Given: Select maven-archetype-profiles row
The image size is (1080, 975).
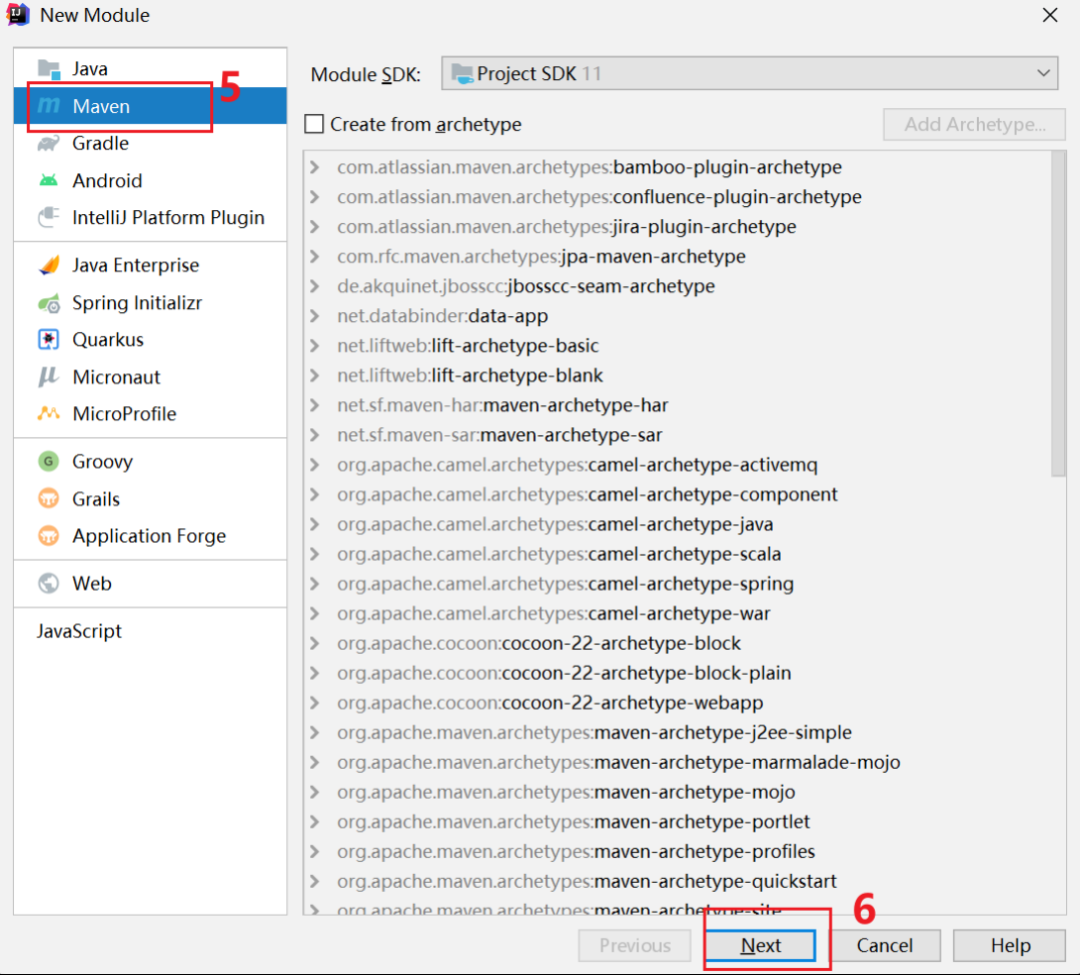Looking at the screenshot, I should coord(677,851).
